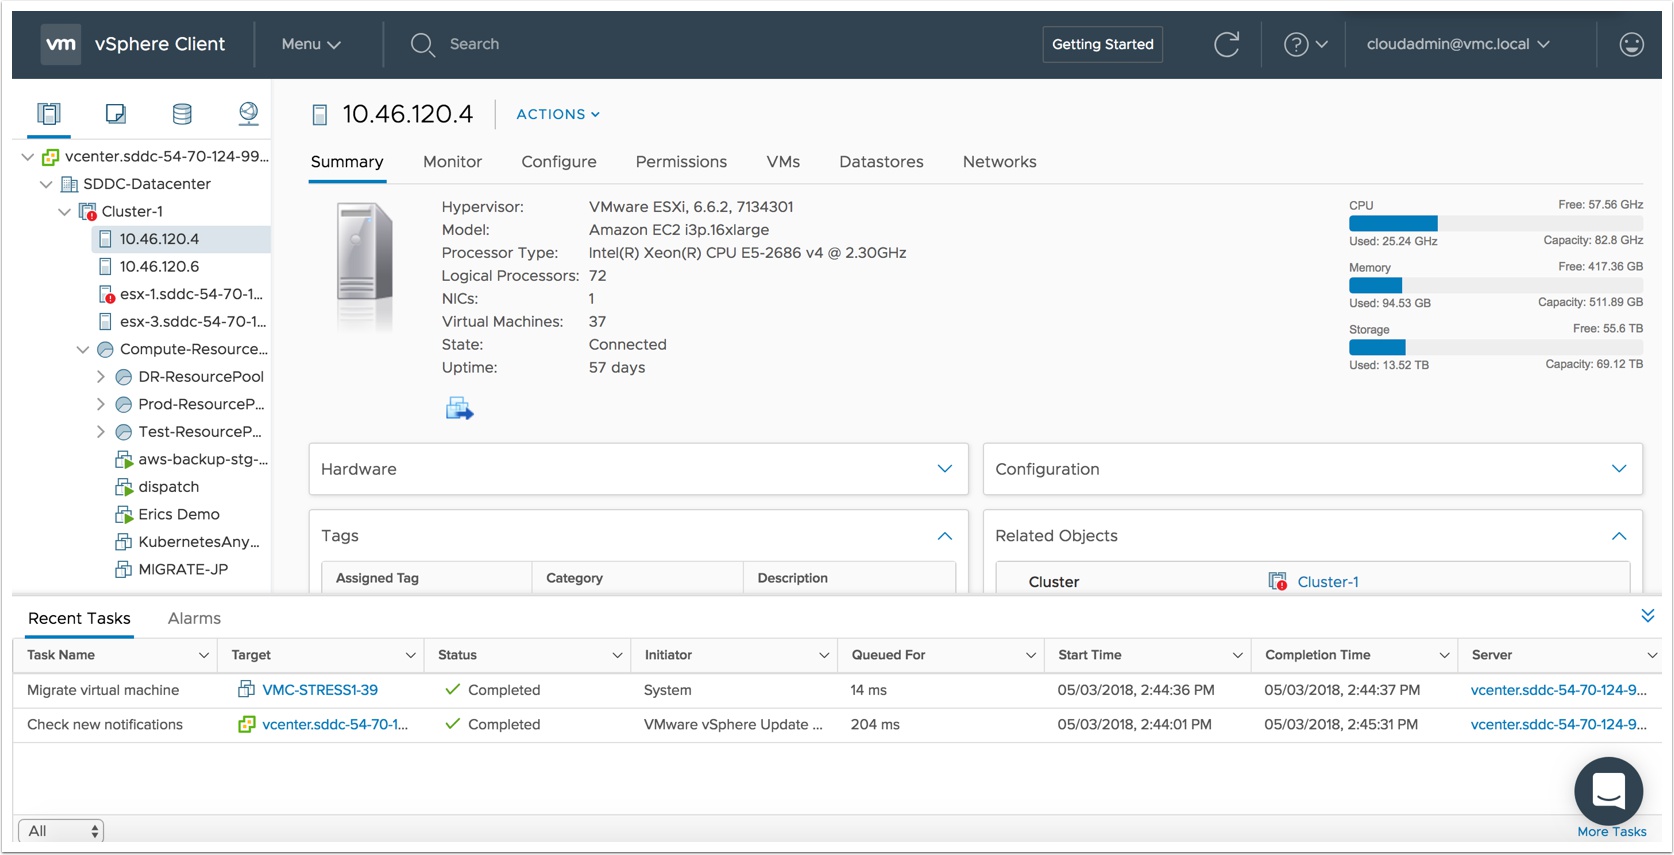Open the Permissions tab
This screenshot has width=1674, height=855.
pos(681,162)
